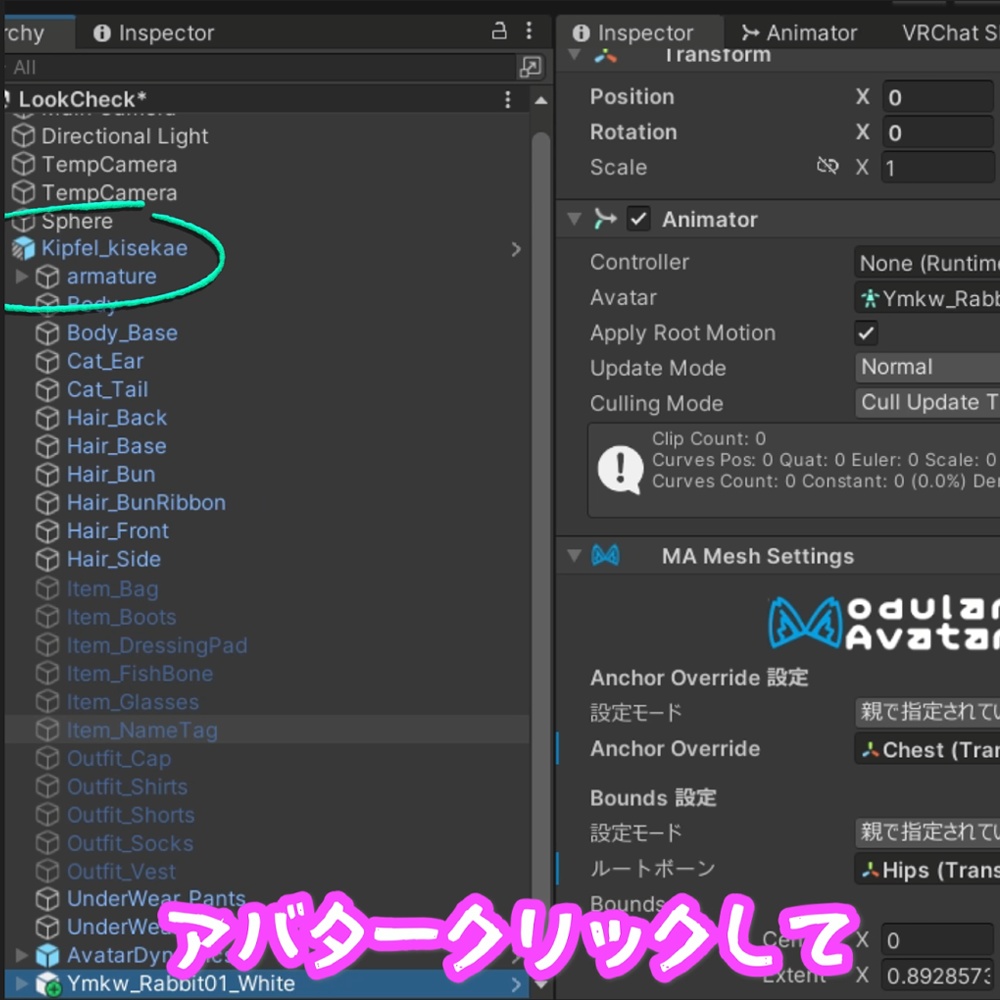Disable the Animator component checkbox
Screen dimensions: 1000x1000
[637, 218]
